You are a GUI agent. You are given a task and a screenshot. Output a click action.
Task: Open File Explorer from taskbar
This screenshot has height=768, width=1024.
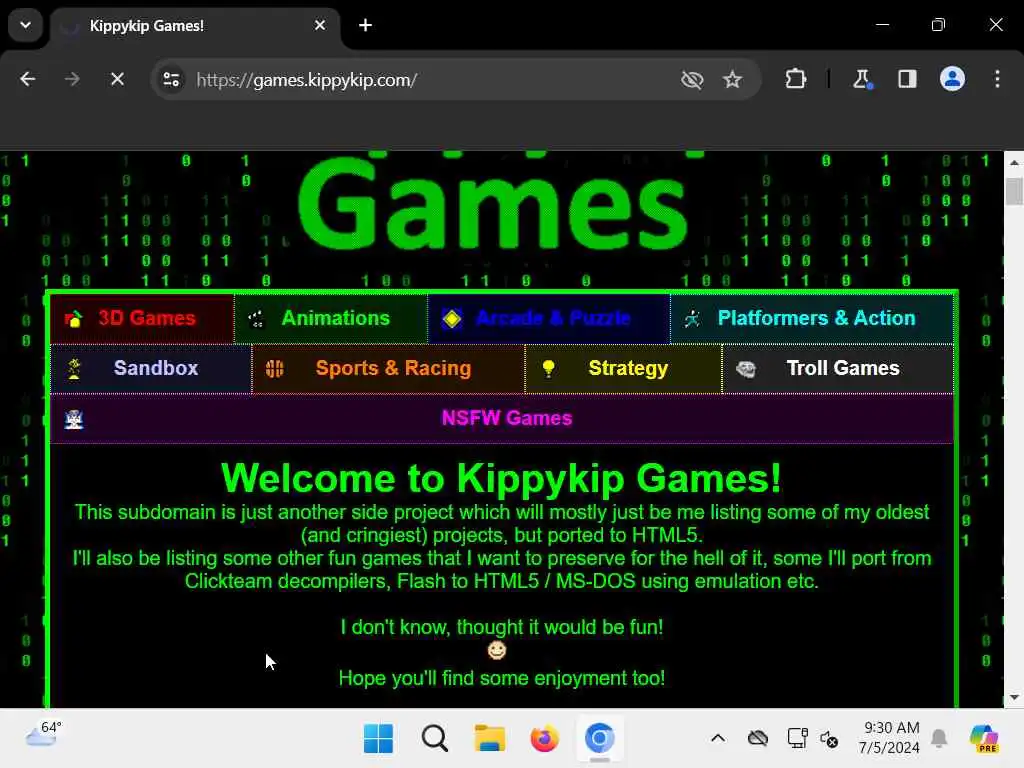pyautogui.click(x=490, y=739)
